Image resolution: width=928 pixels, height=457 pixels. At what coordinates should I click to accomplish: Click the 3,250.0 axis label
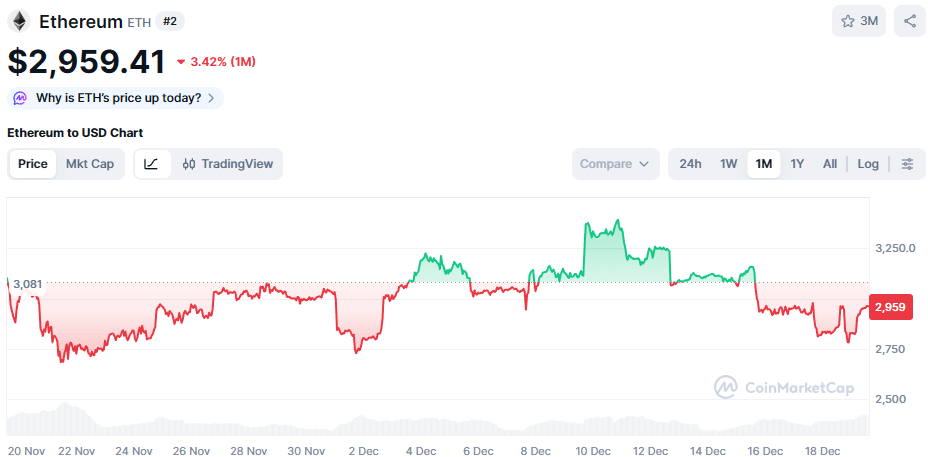point(895,247)
